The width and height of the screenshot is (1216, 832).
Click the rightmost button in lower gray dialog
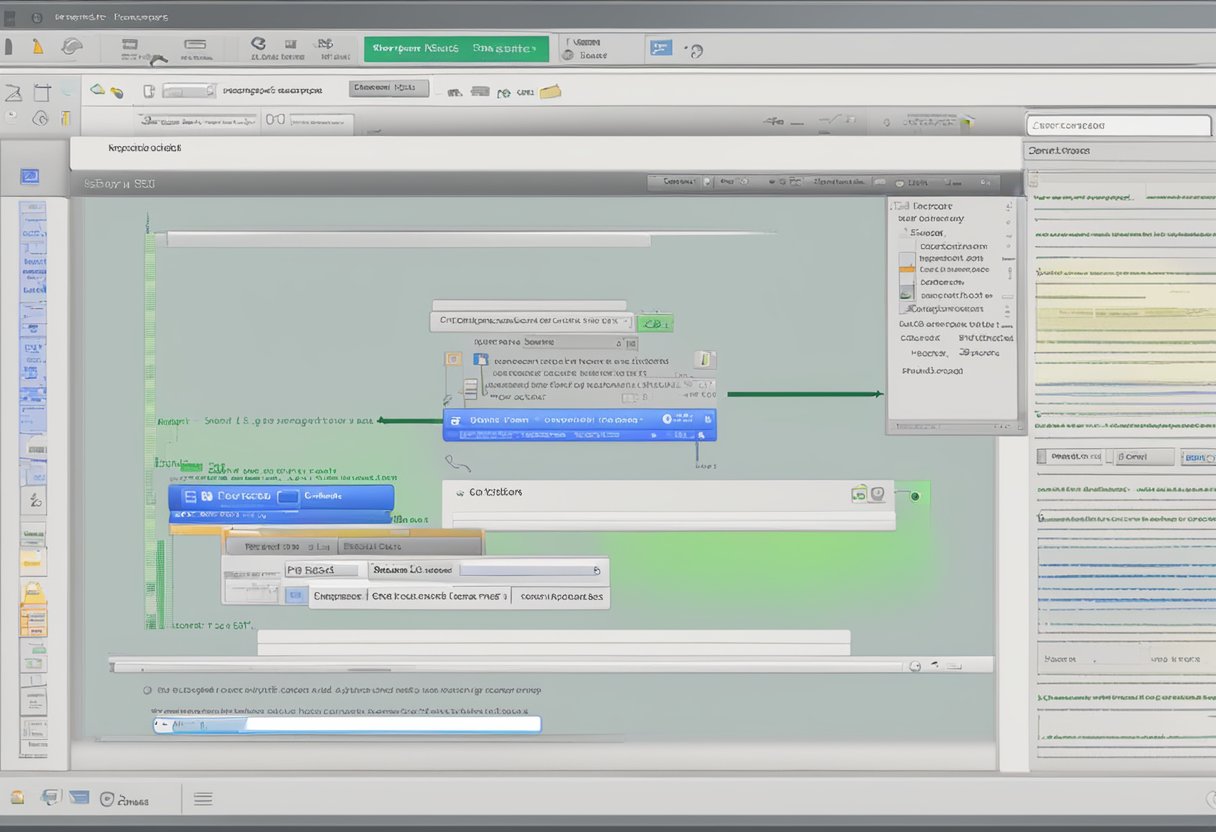pos(561,596)
